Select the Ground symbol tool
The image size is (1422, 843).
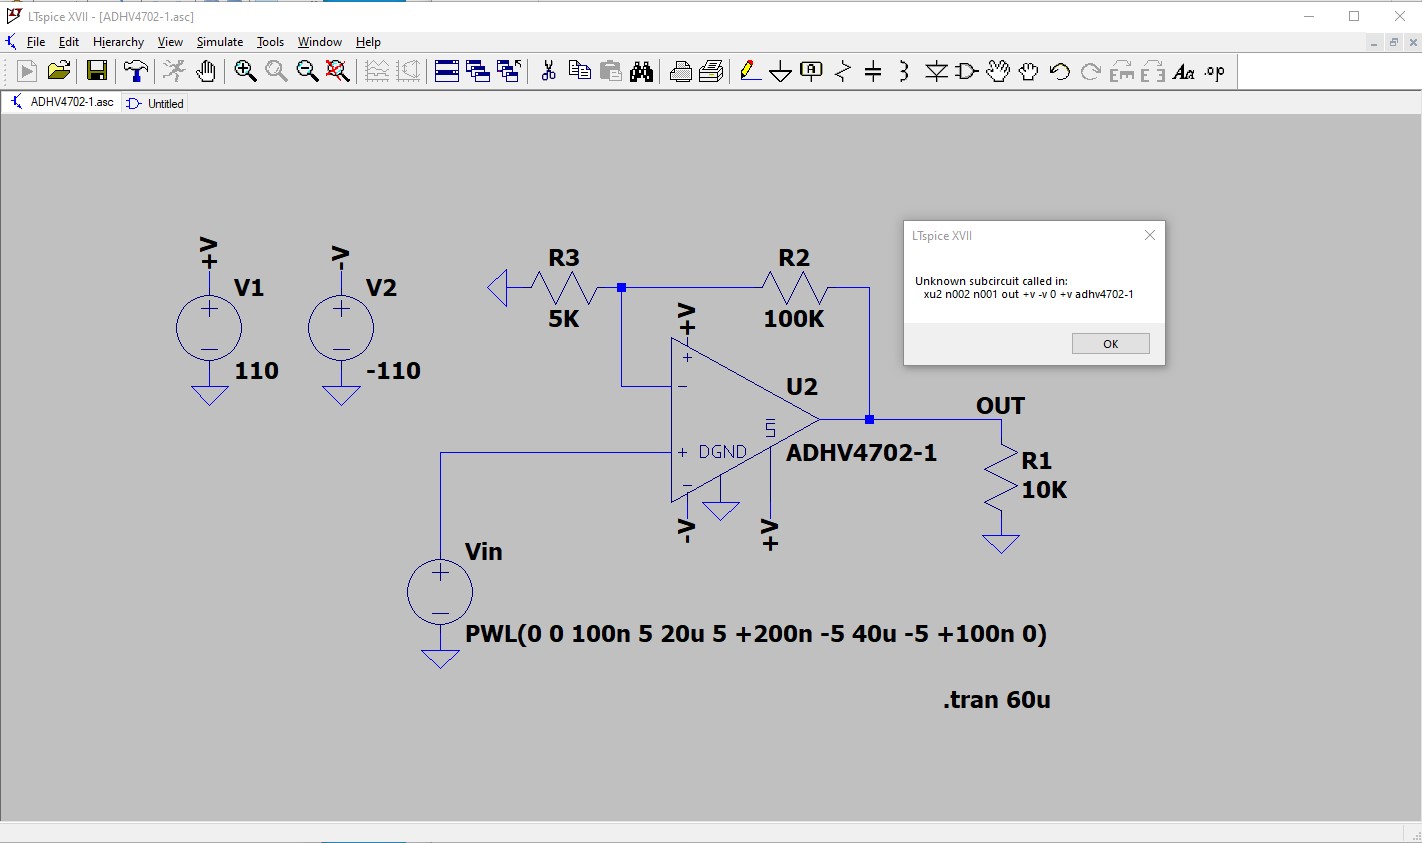pos(781,71)
